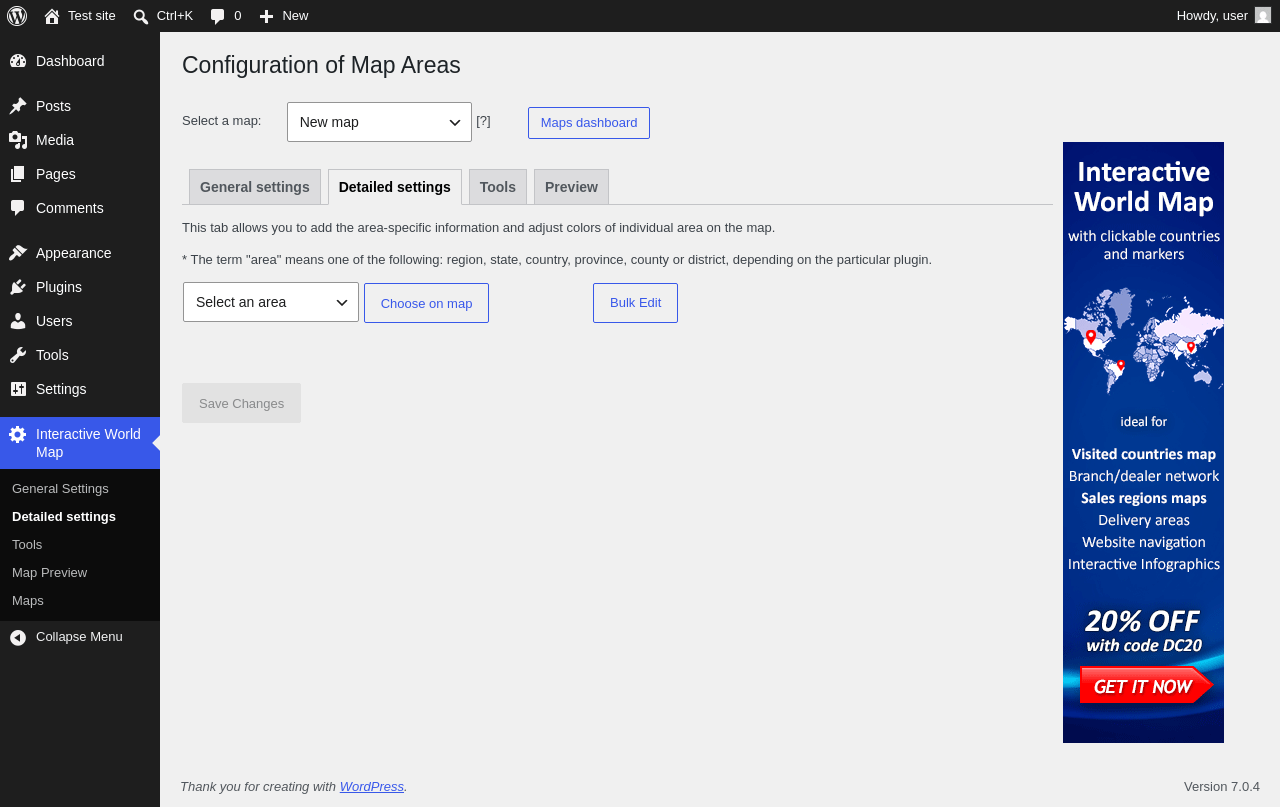Click the Bulk Edit button
This screenshot has height=807, width=1280.
pyautogui.click(x=635, y=303)
